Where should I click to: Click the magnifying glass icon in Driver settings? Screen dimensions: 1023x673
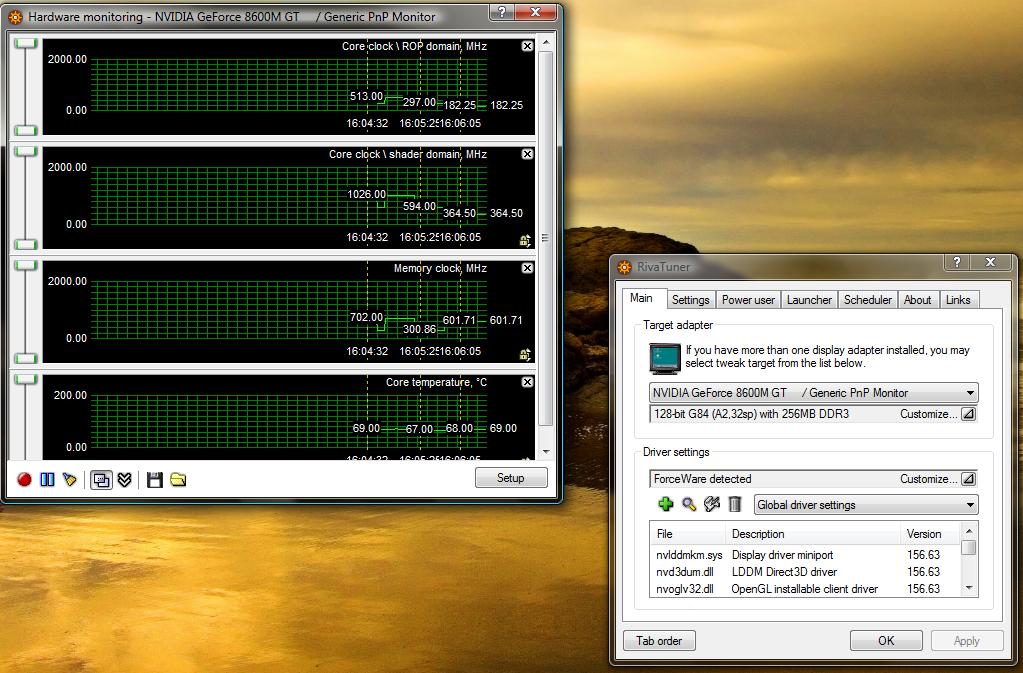(x=689, y=504)
